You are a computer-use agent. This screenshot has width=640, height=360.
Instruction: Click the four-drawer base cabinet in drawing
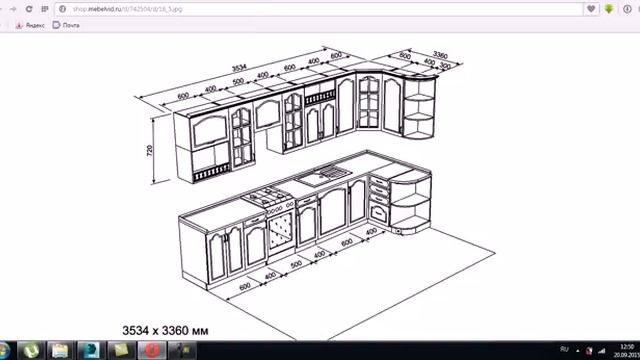[379, 199]
